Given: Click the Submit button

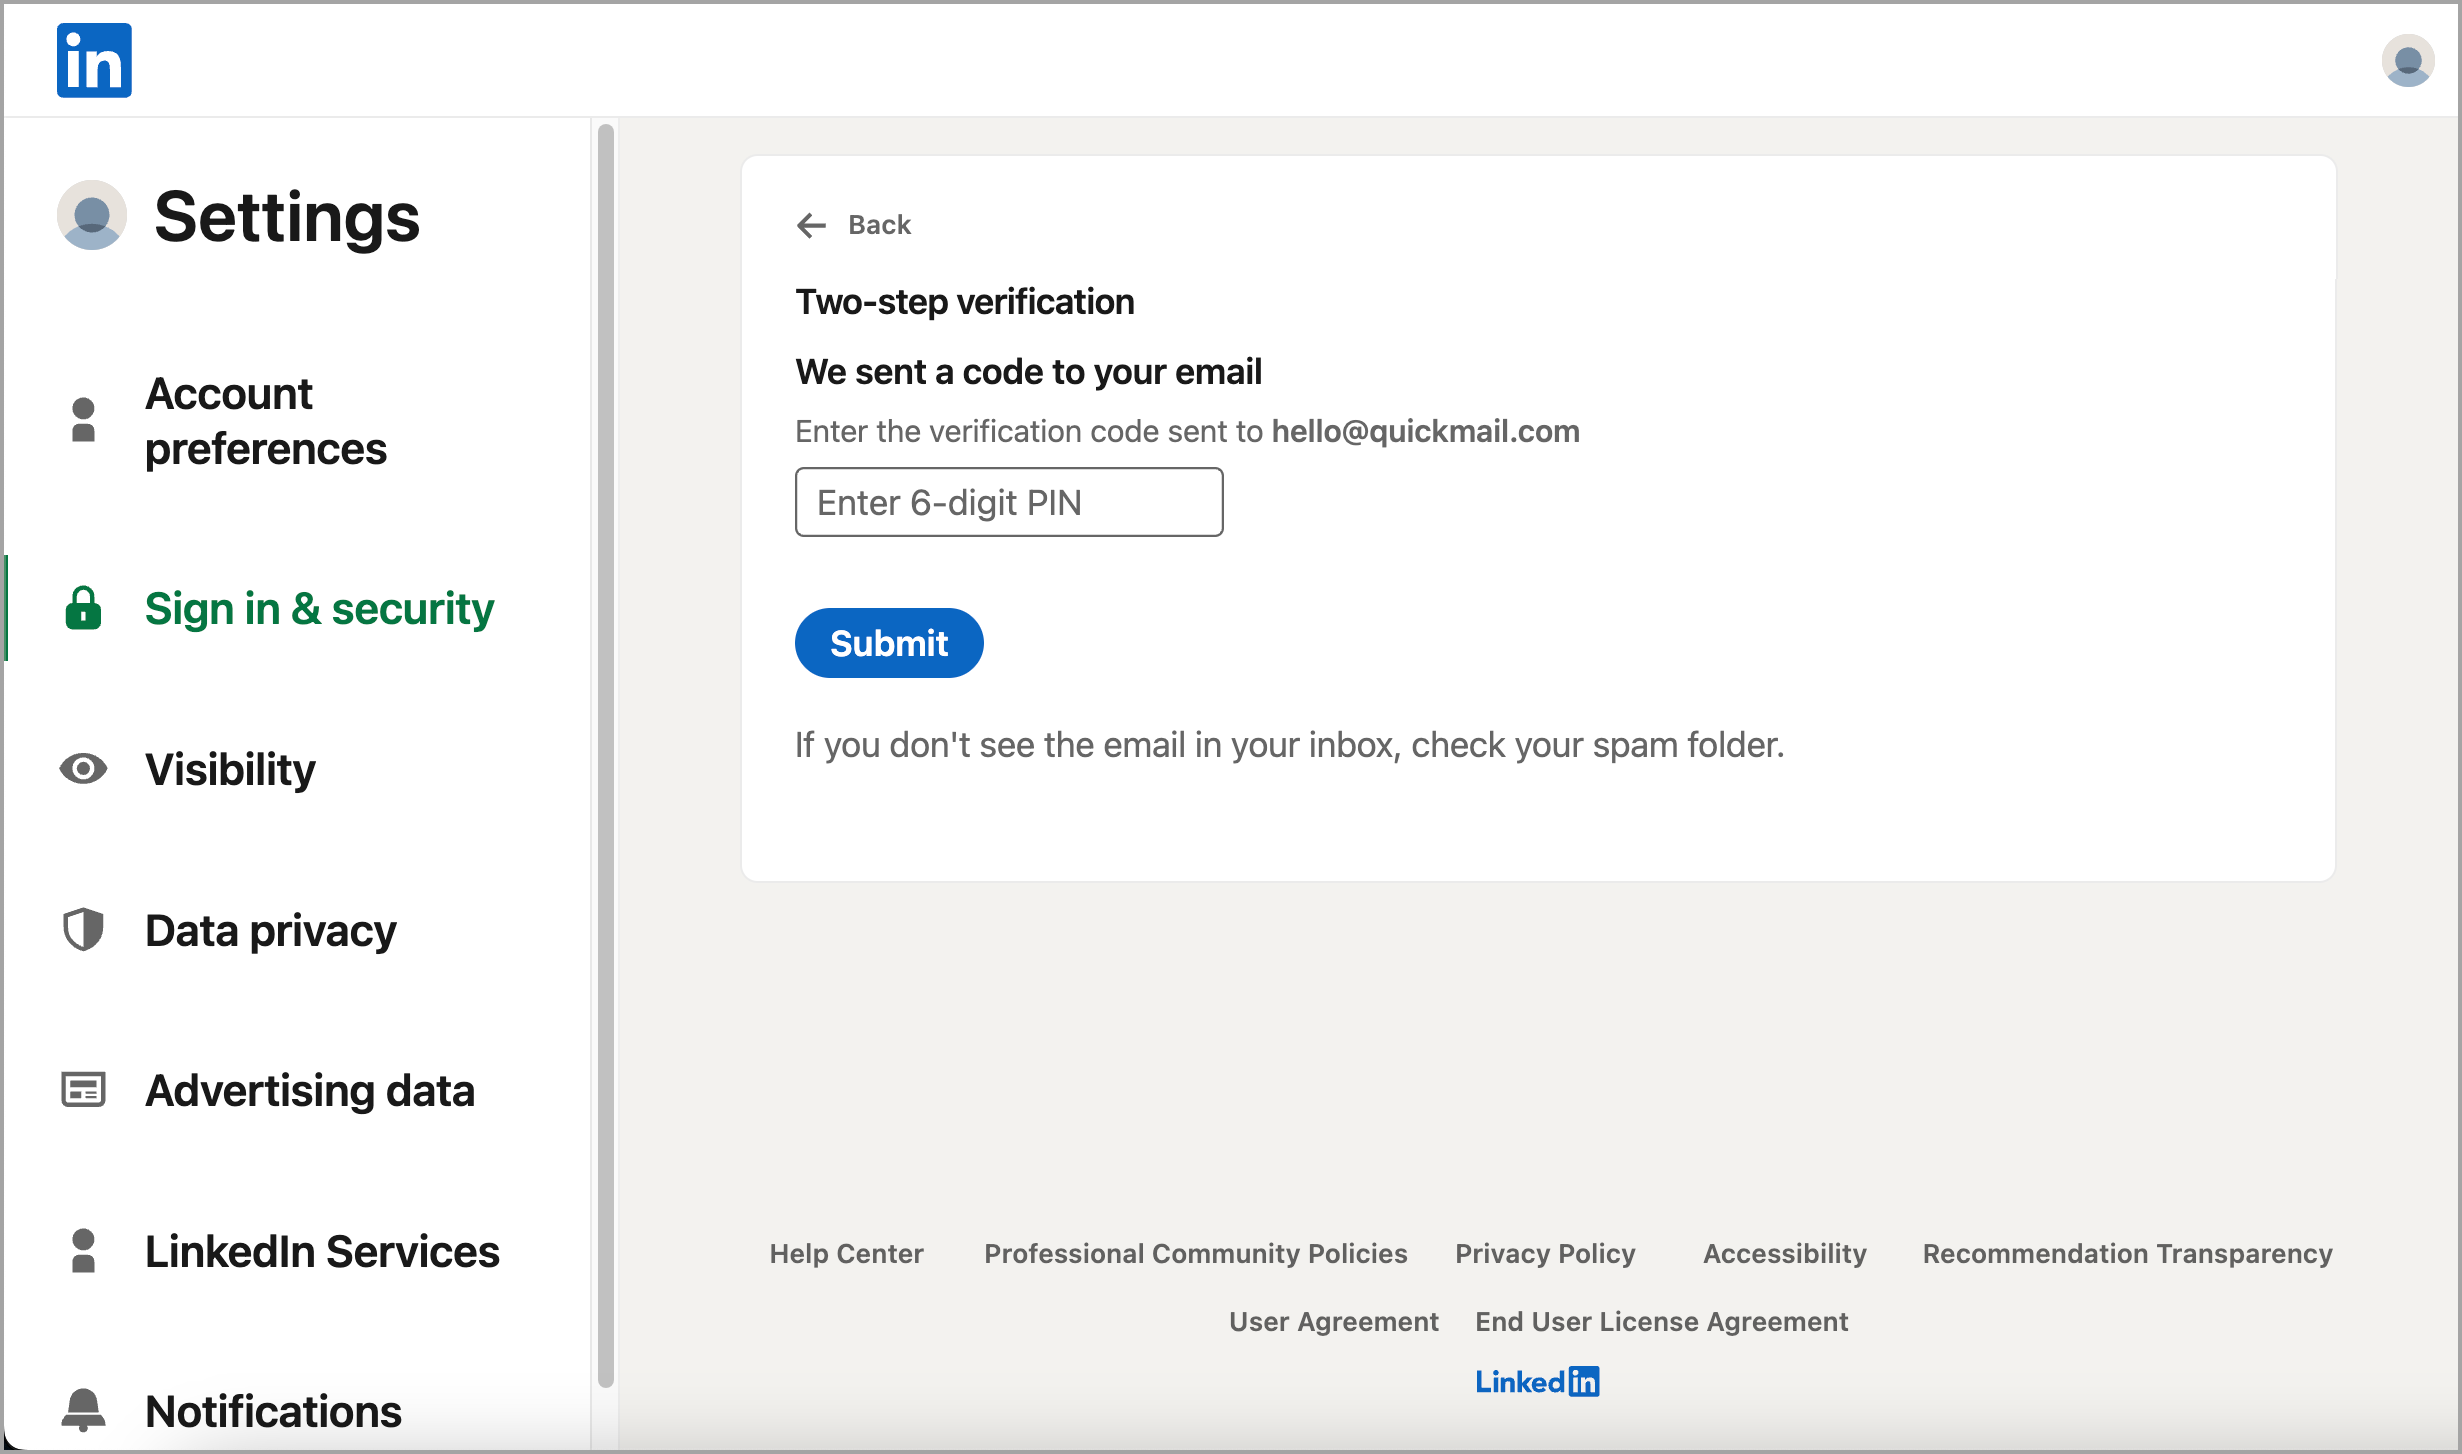Looking at the screenshot, I should coord(889,643).
